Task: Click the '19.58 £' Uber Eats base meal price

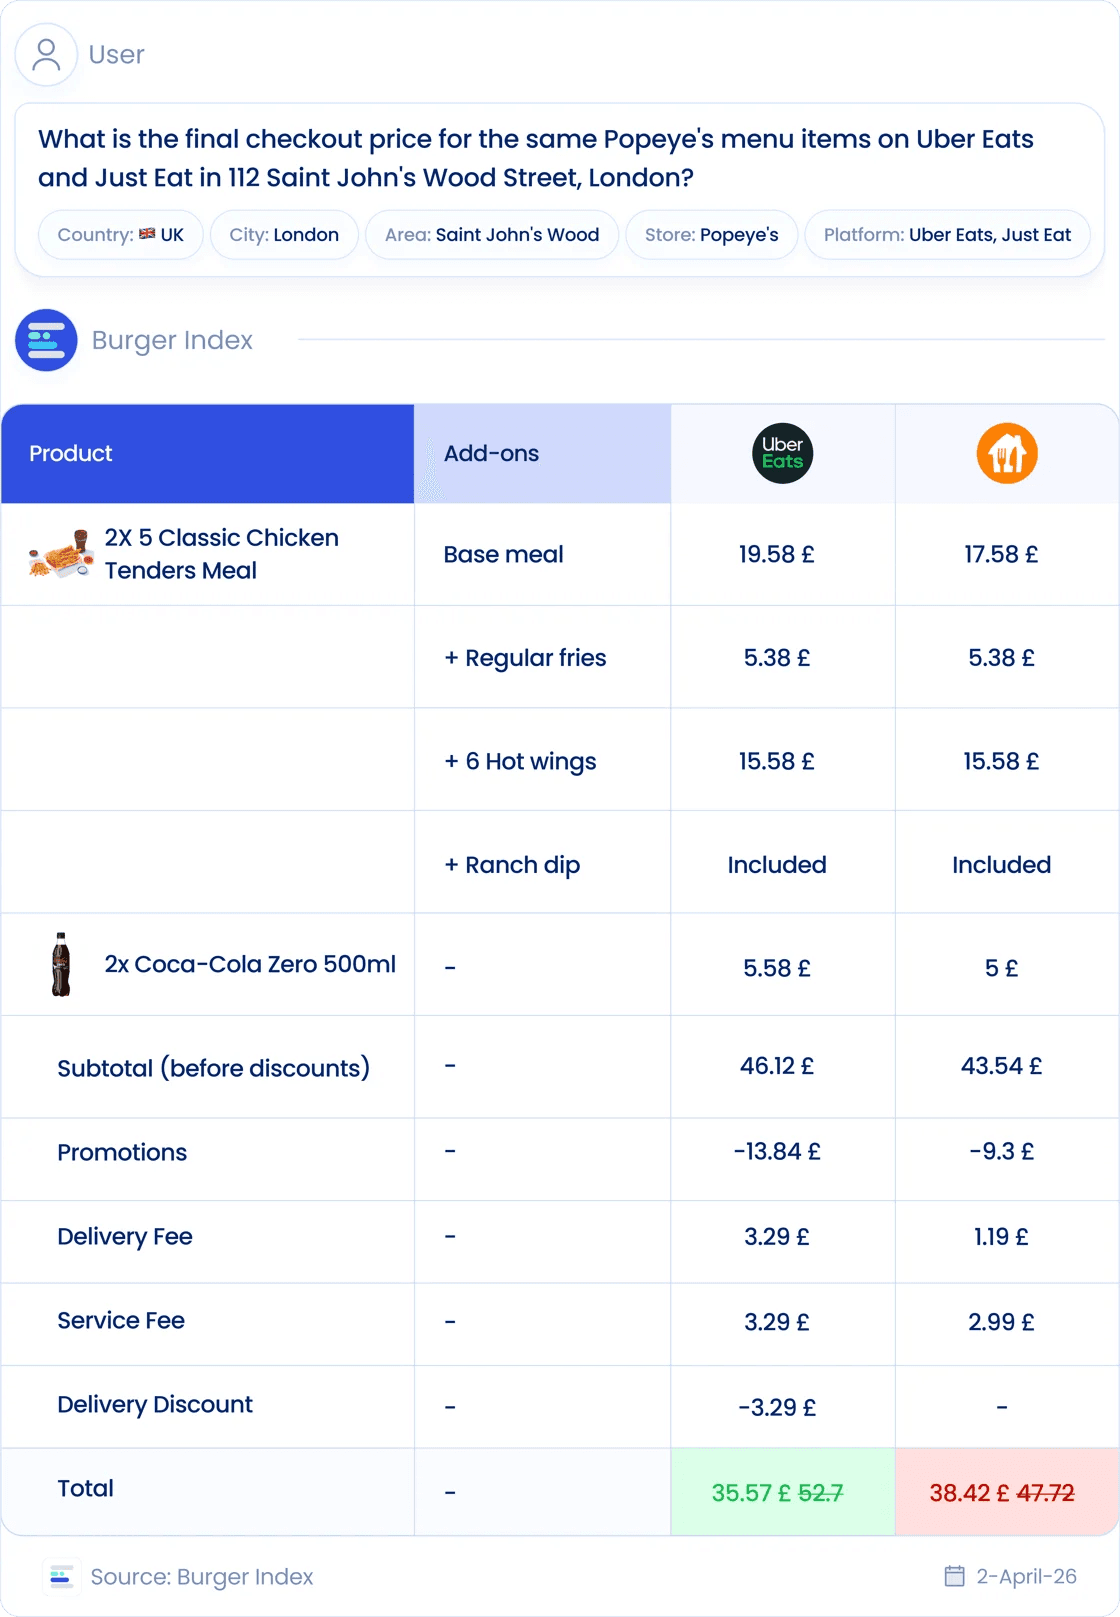Action: click(x=777, y=554)
